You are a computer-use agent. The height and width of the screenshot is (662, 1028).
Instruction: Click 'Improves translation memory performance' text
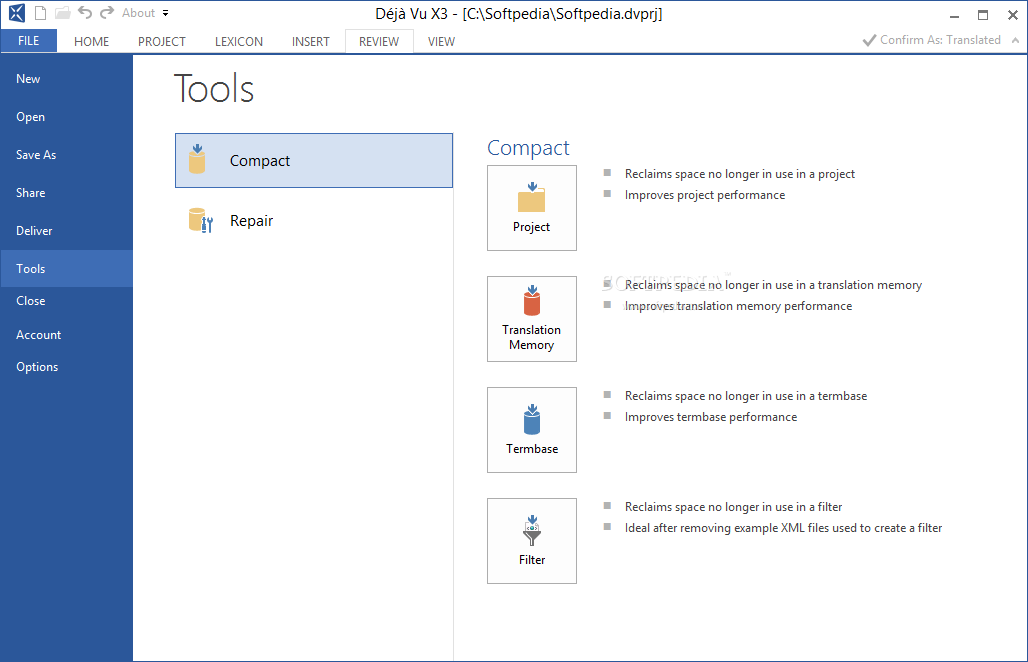[x=738, y=306]
